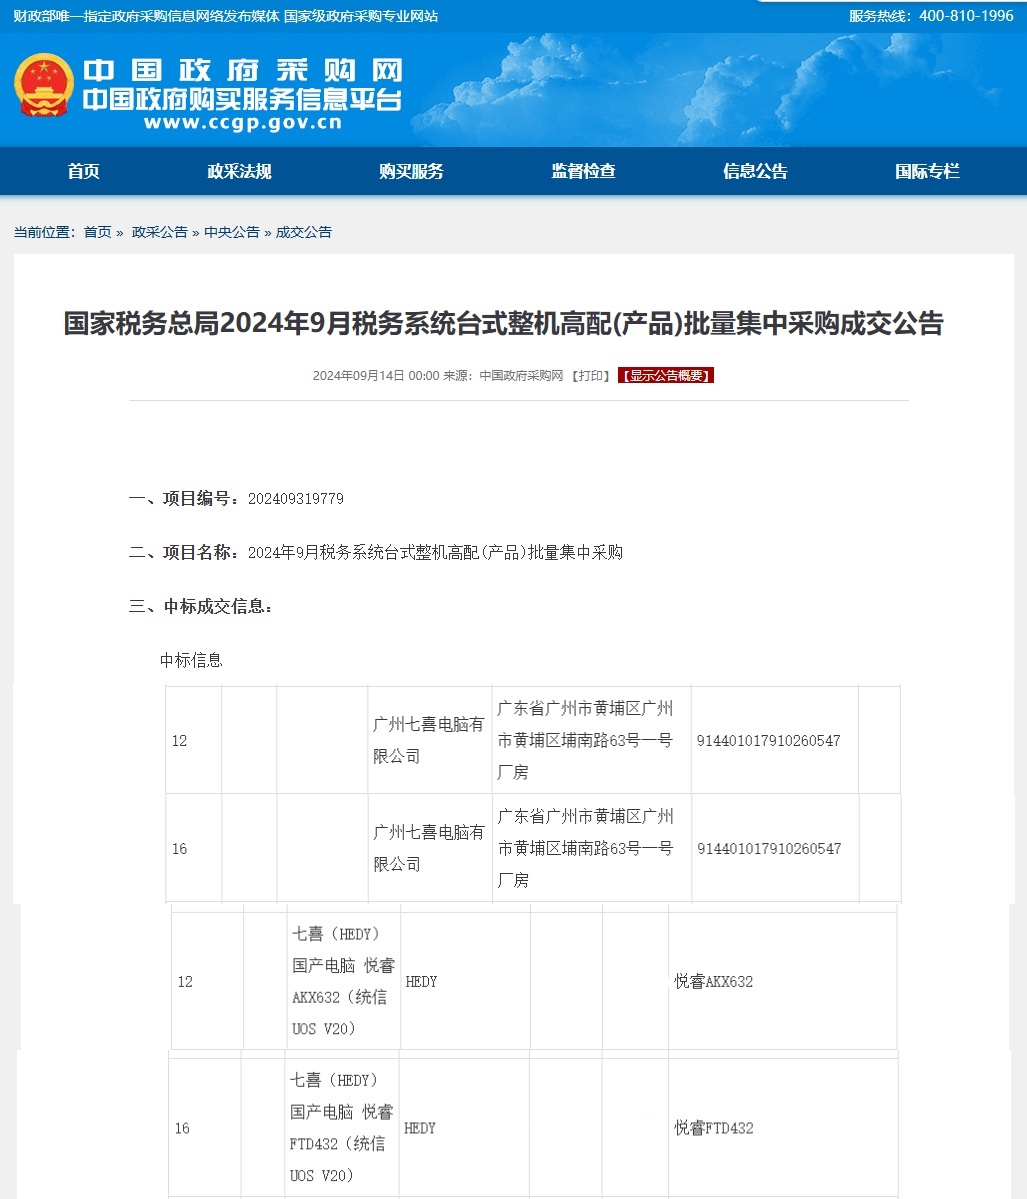Click the announcement headline 国家税务总局2024年9月...
The image size is (1027, 1199).
[503, 323]
